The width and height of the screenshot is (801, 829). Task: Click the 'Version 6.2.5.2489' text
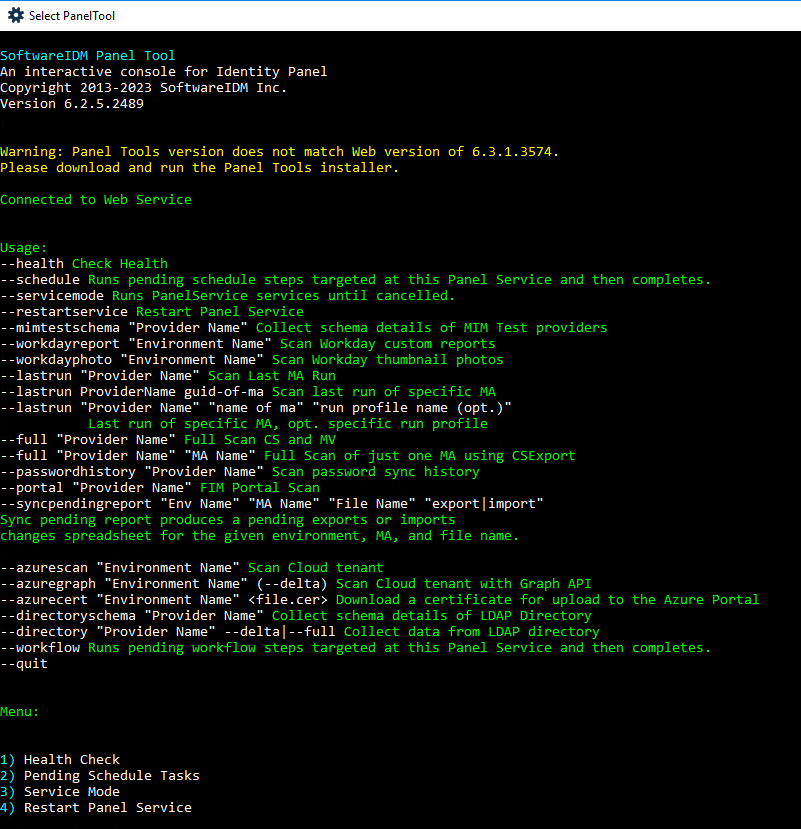(72, 104)
